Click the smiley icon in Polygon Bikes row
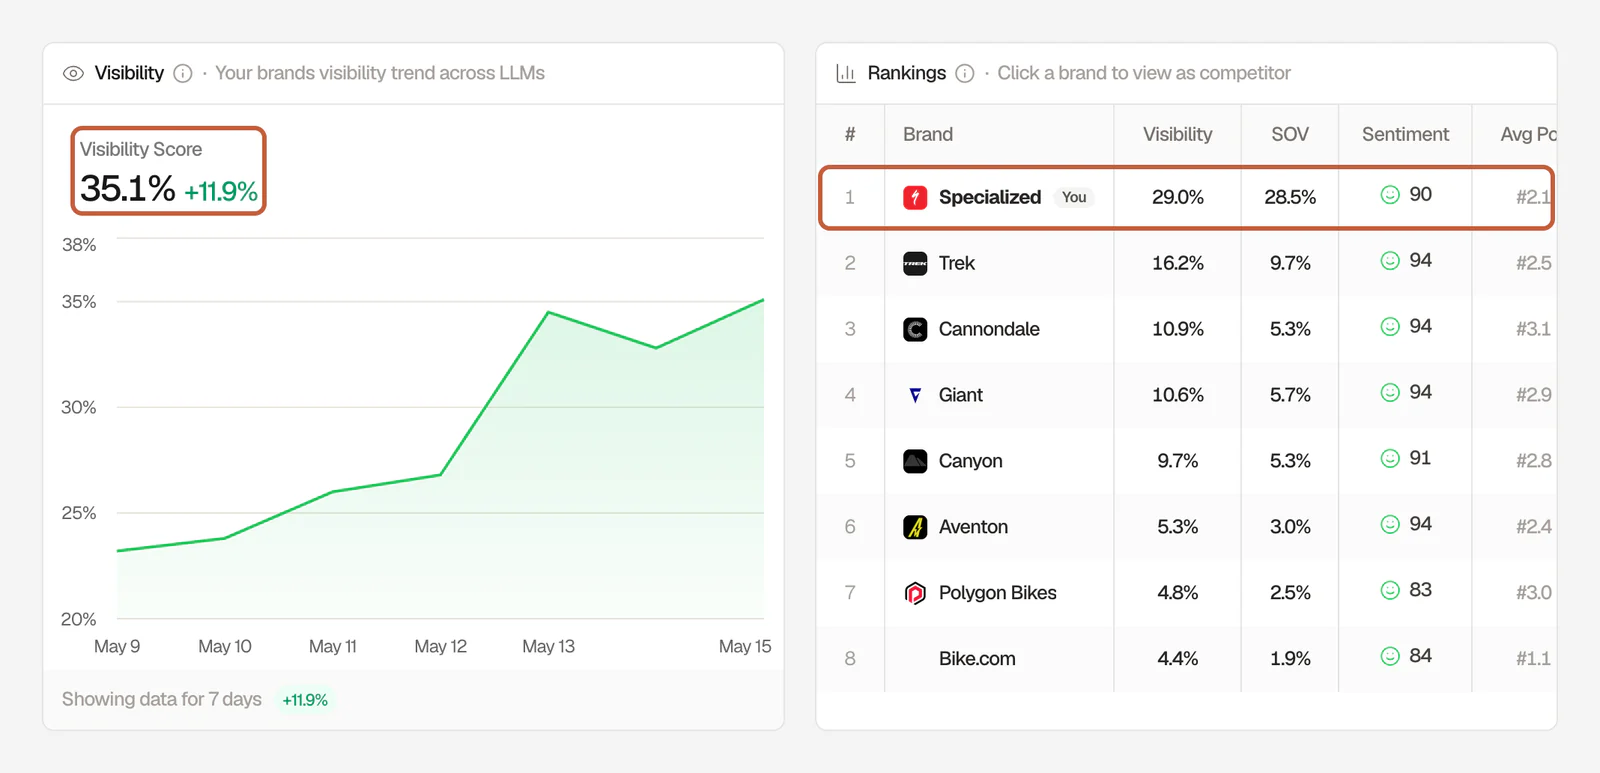 pyautogui.click(x=1390, y=590)
